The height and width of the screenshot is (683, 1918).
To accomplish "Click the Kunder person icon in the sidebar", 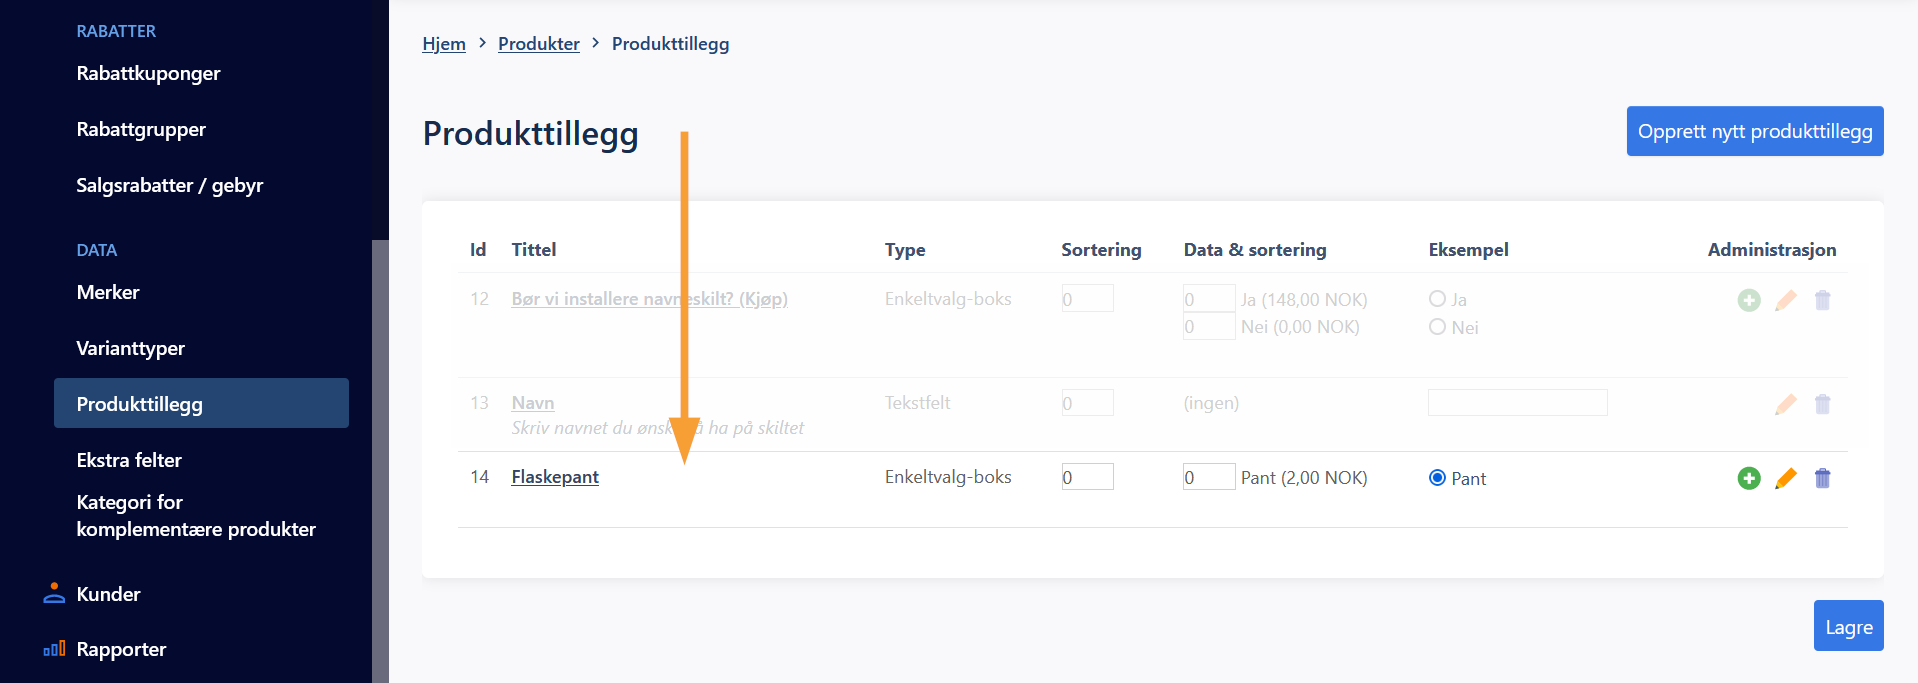I will [54, 593].
